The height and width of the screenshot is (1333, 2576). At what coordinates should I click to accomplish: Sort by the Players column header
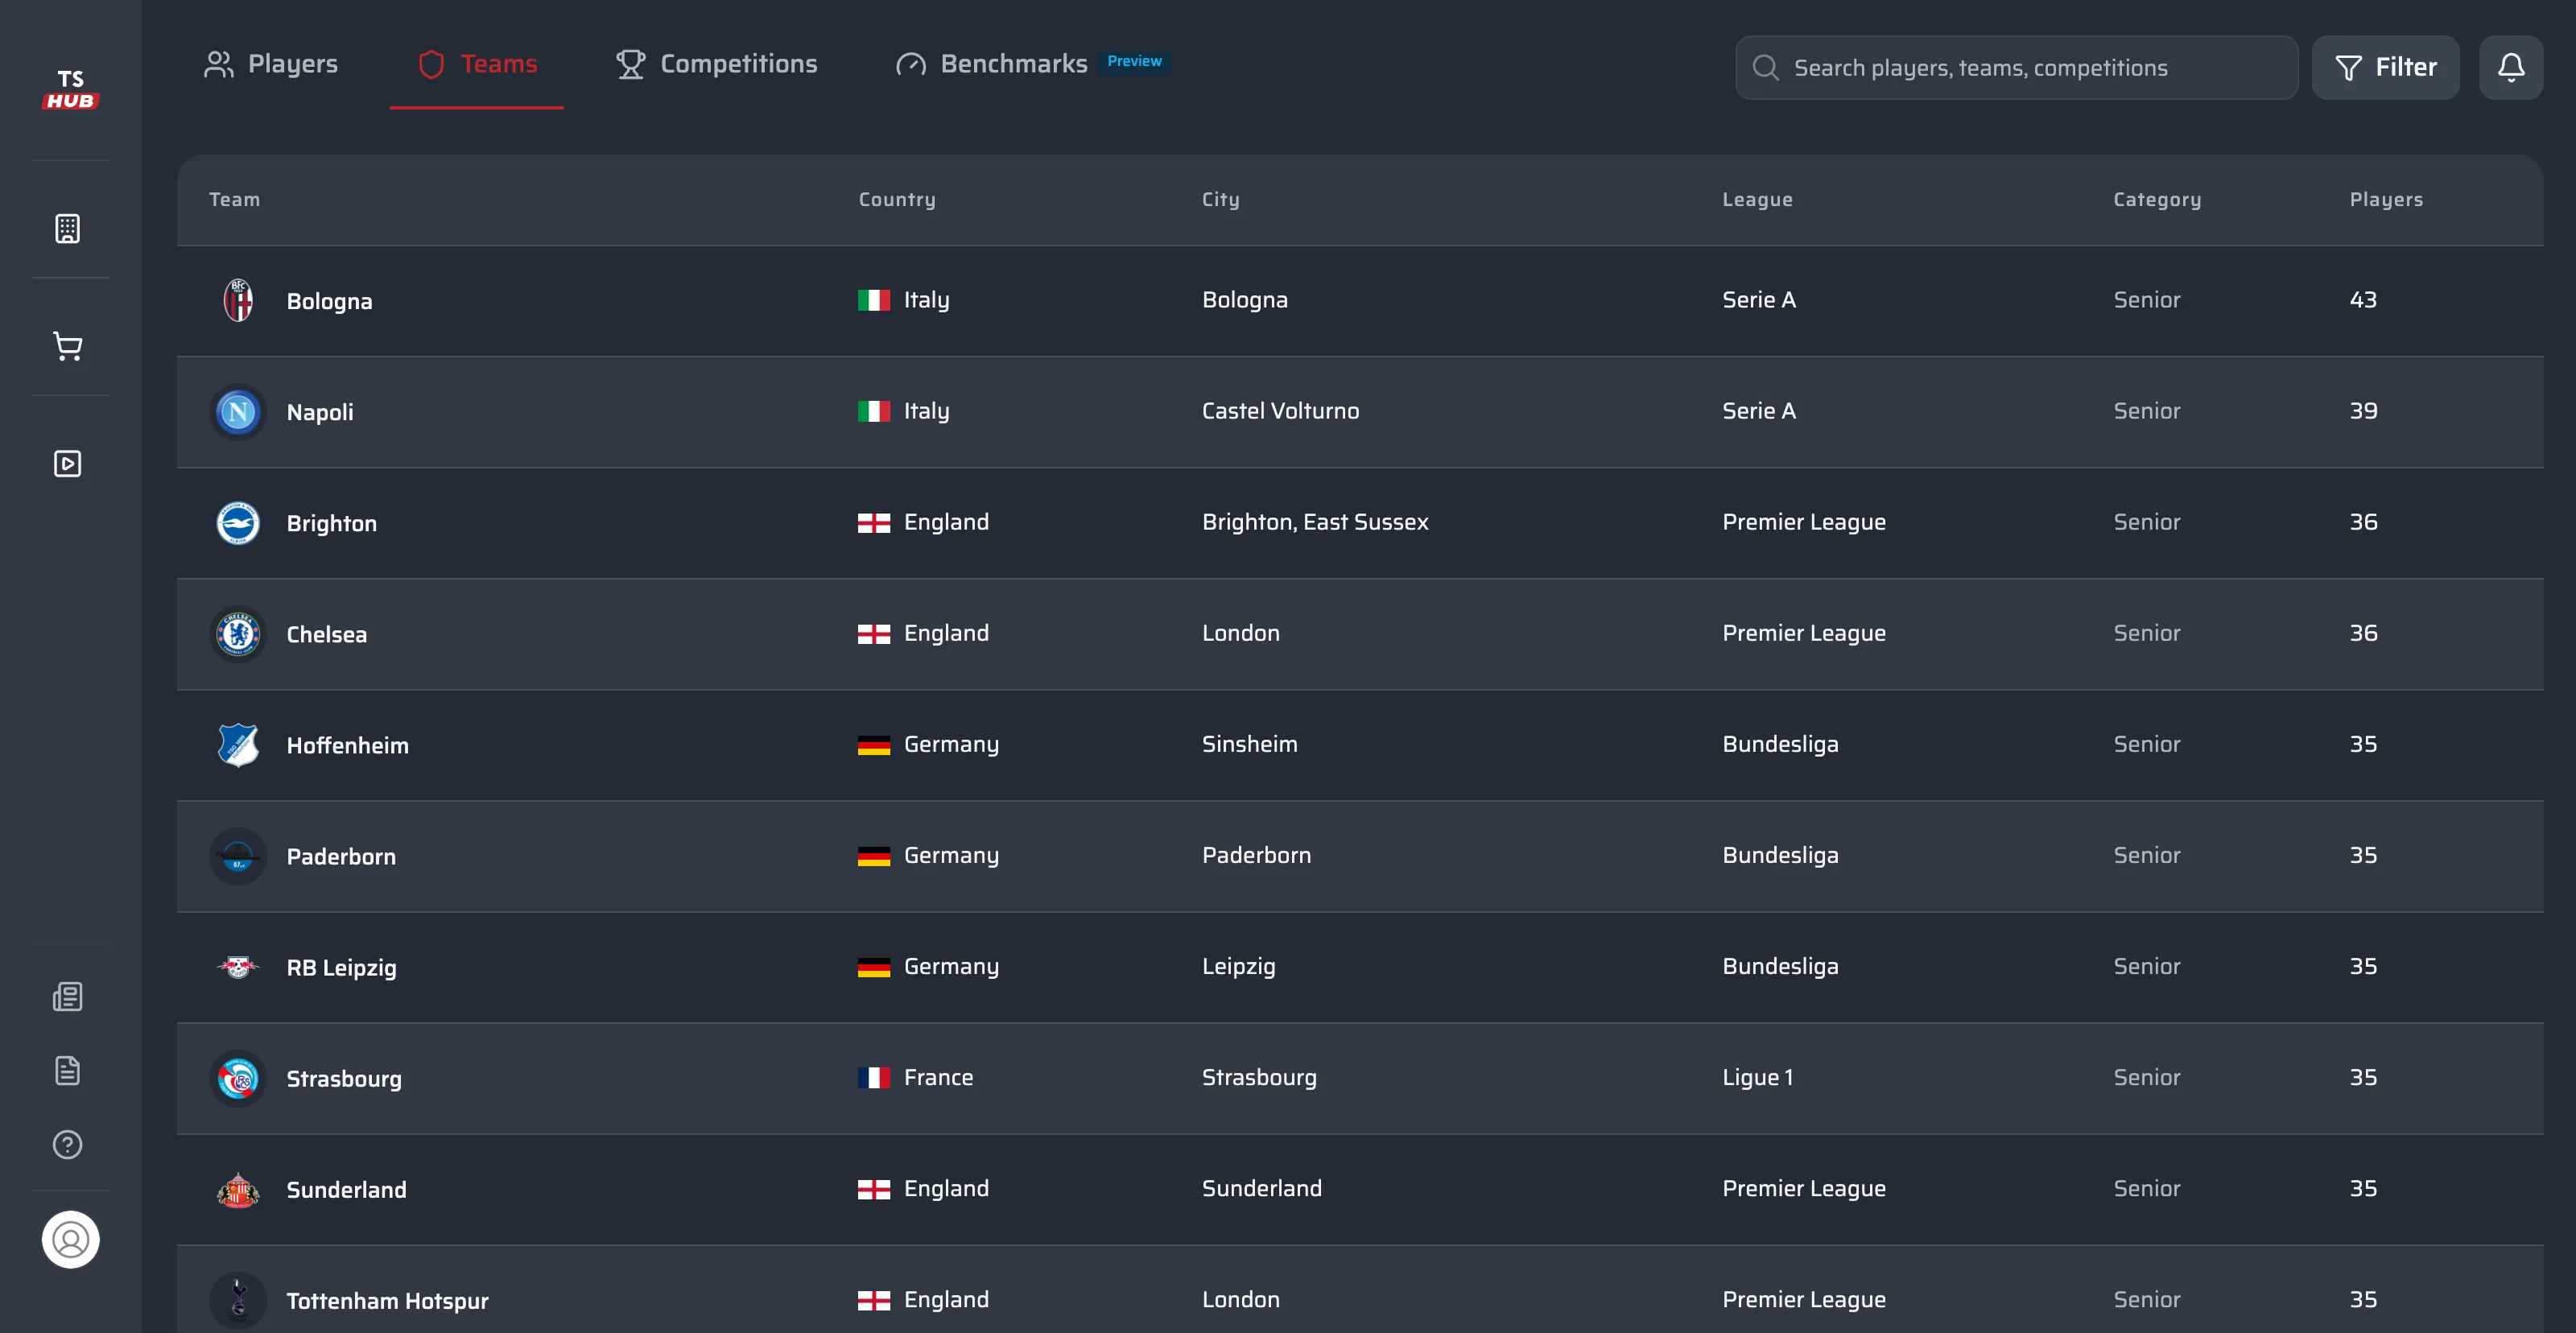pyautogui.click(x=2386, y=199)
